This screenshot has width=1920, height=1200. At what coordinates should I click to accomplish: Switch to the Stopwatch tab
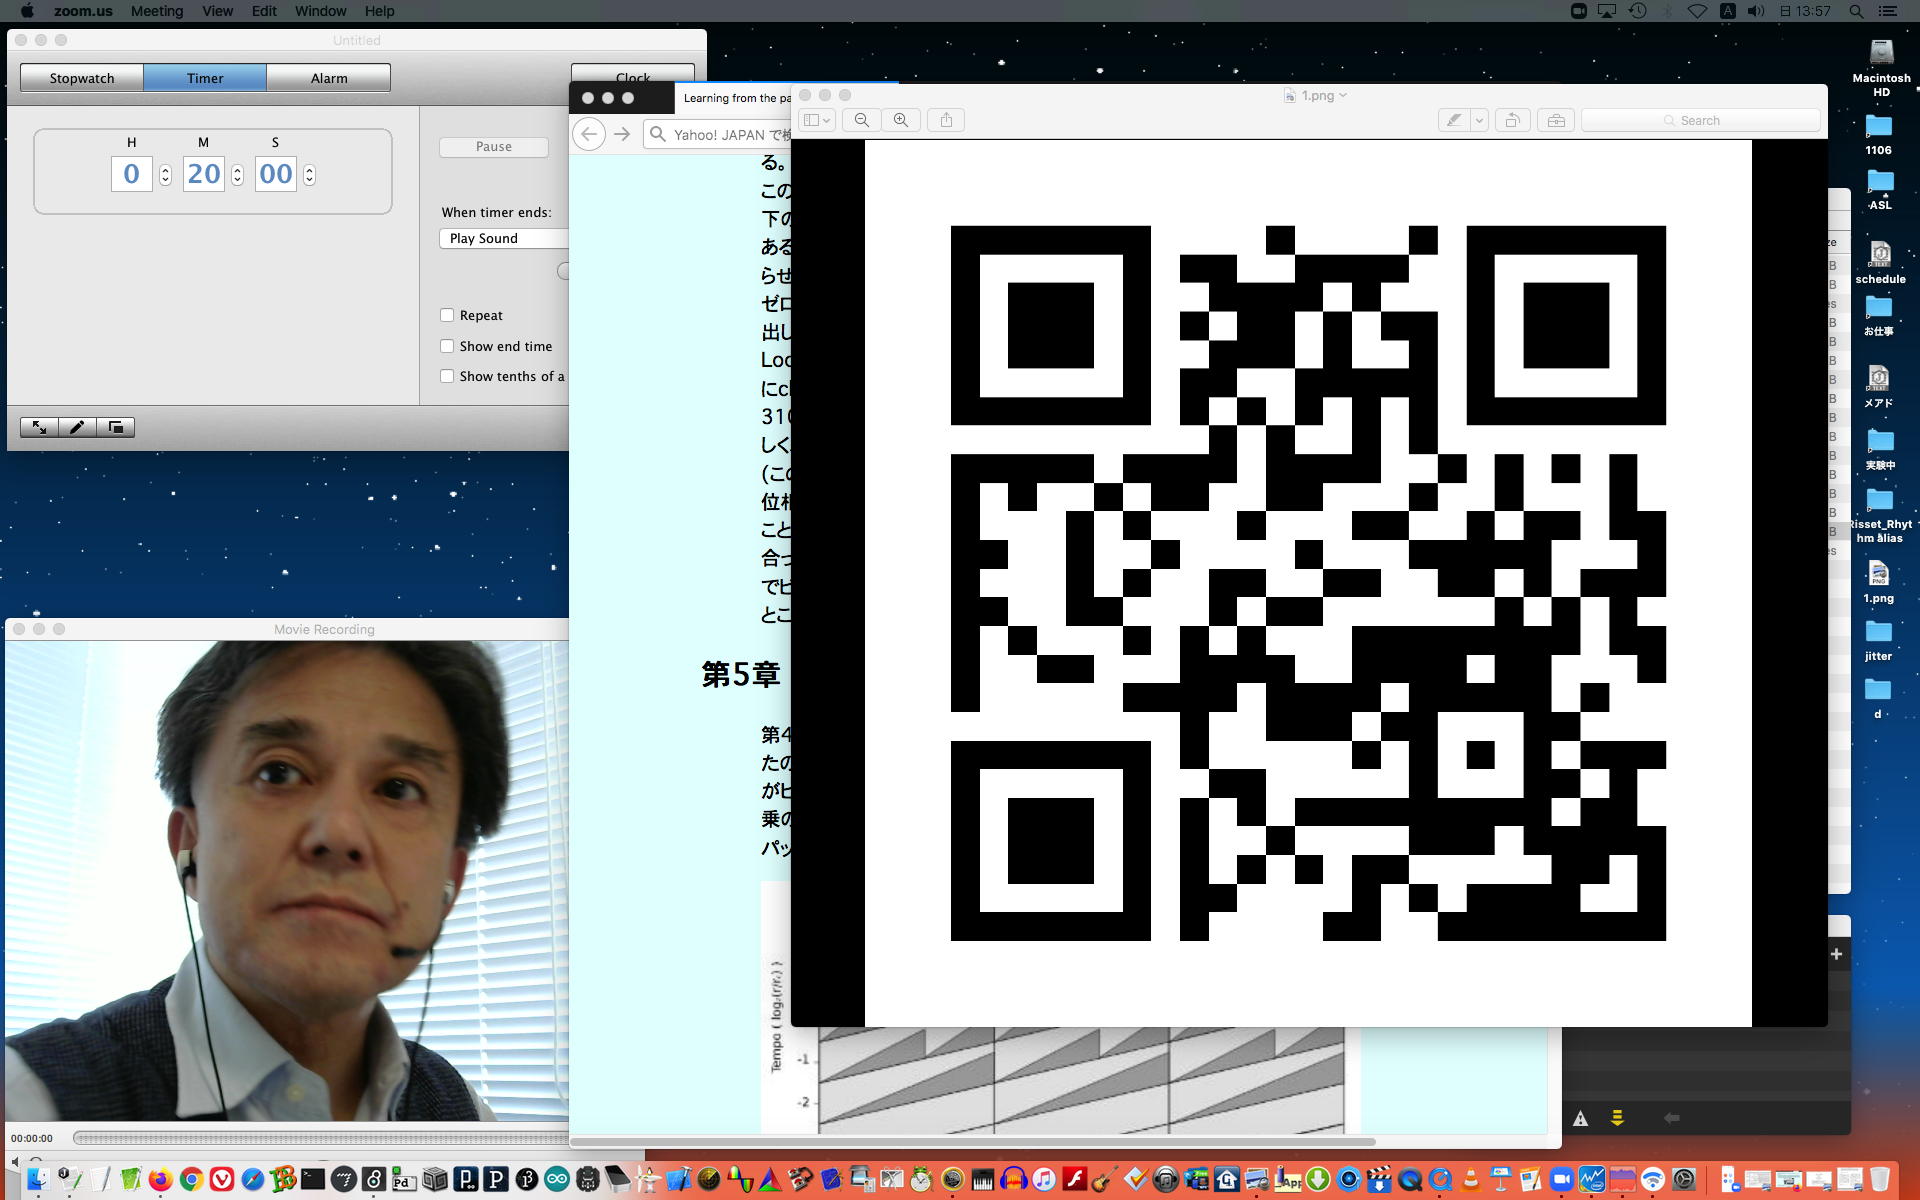tap(82, 78)
